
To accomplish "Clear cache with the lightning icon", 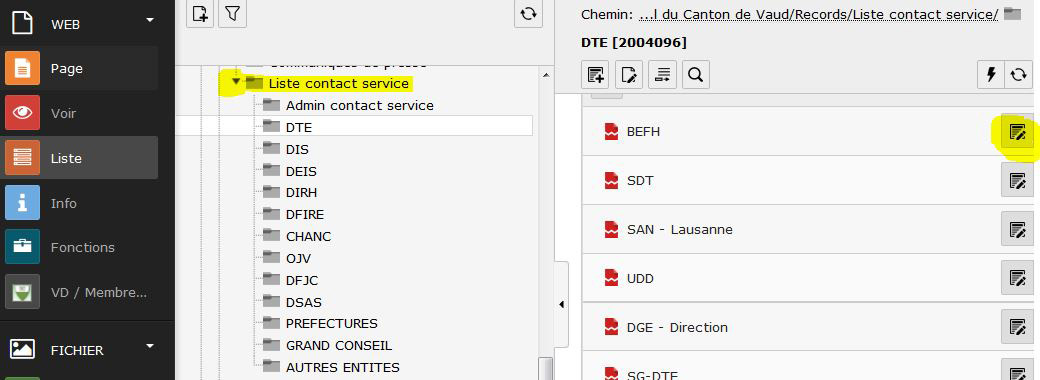I will pyautogui.click(x=992, y=75).
